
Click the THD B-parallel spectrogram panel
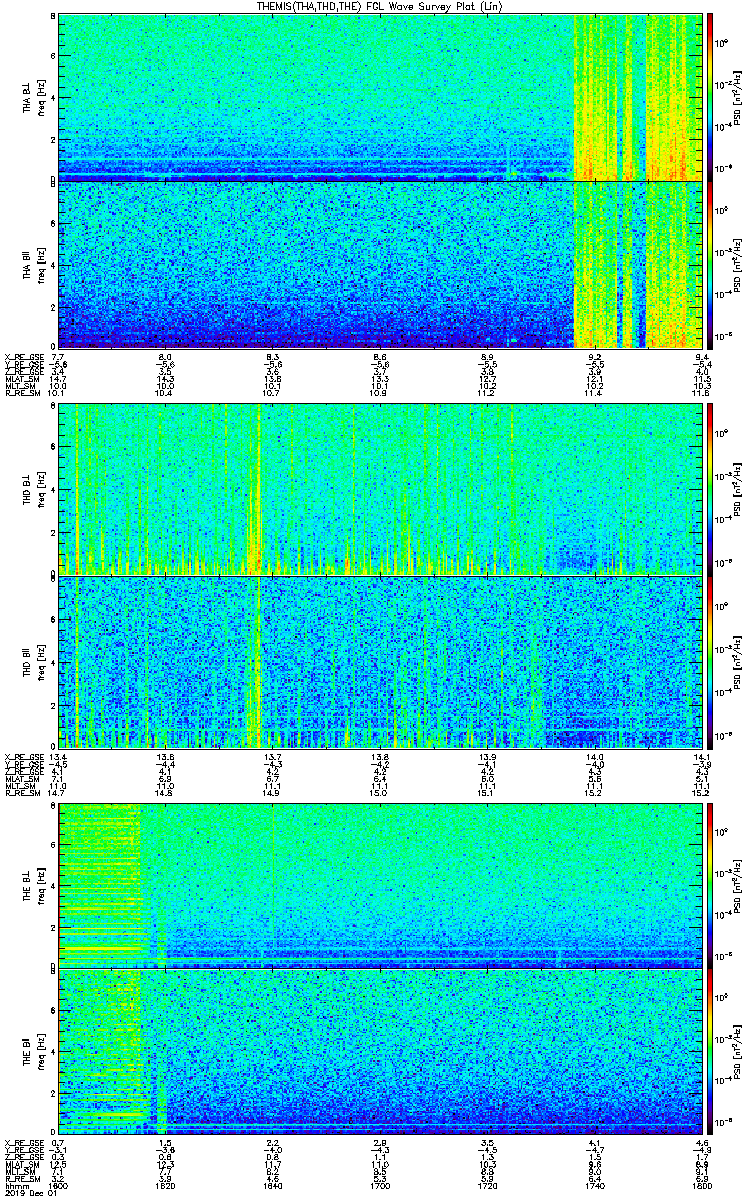(x=379, y=660)
